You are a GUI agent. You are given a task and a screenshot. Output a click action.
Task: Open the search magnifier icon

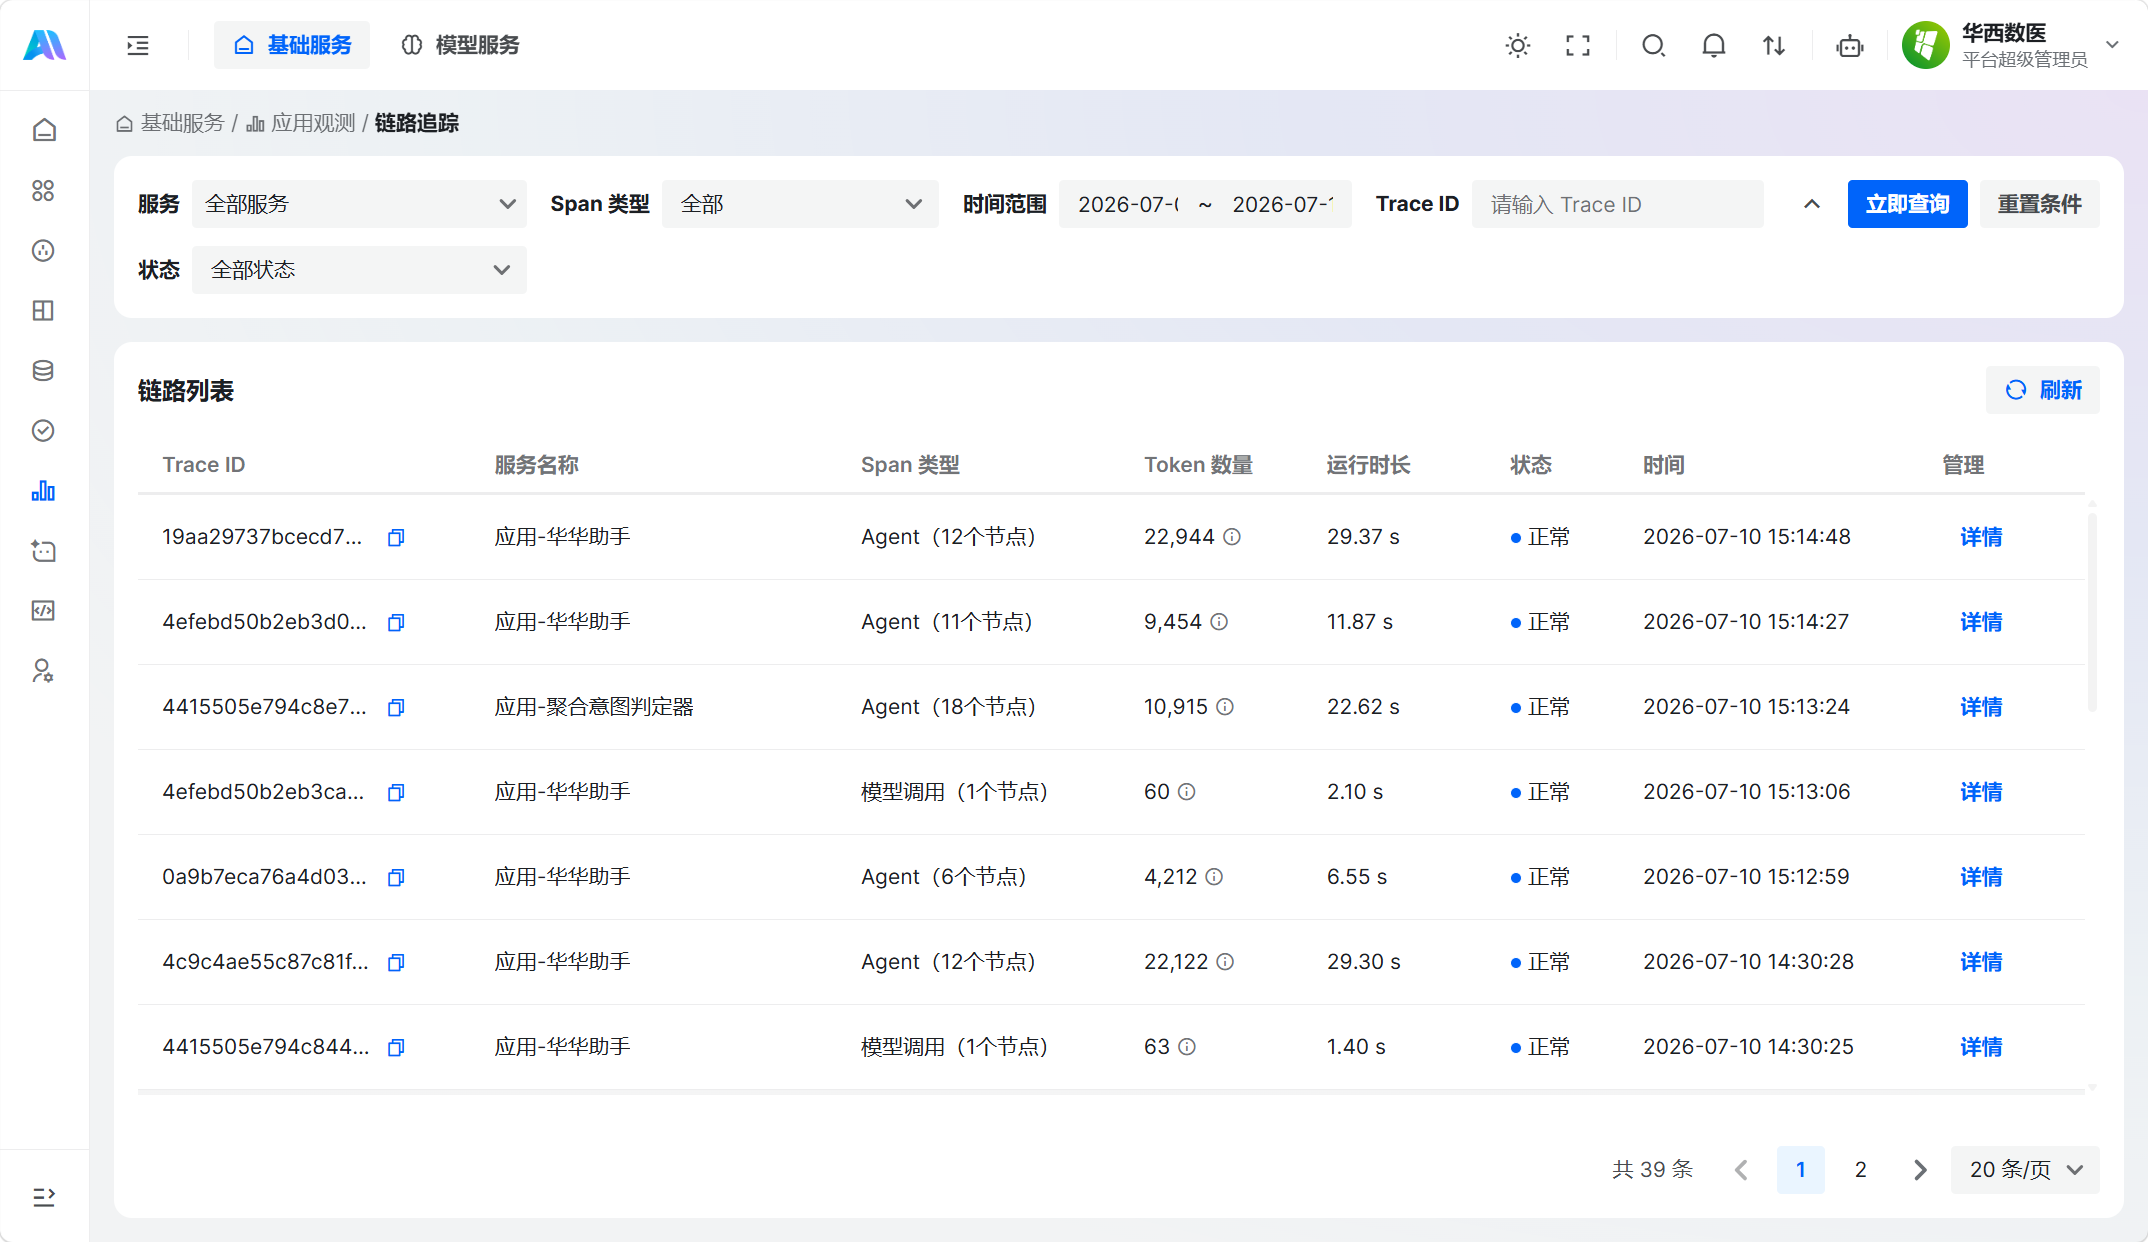coord(1654,45)
